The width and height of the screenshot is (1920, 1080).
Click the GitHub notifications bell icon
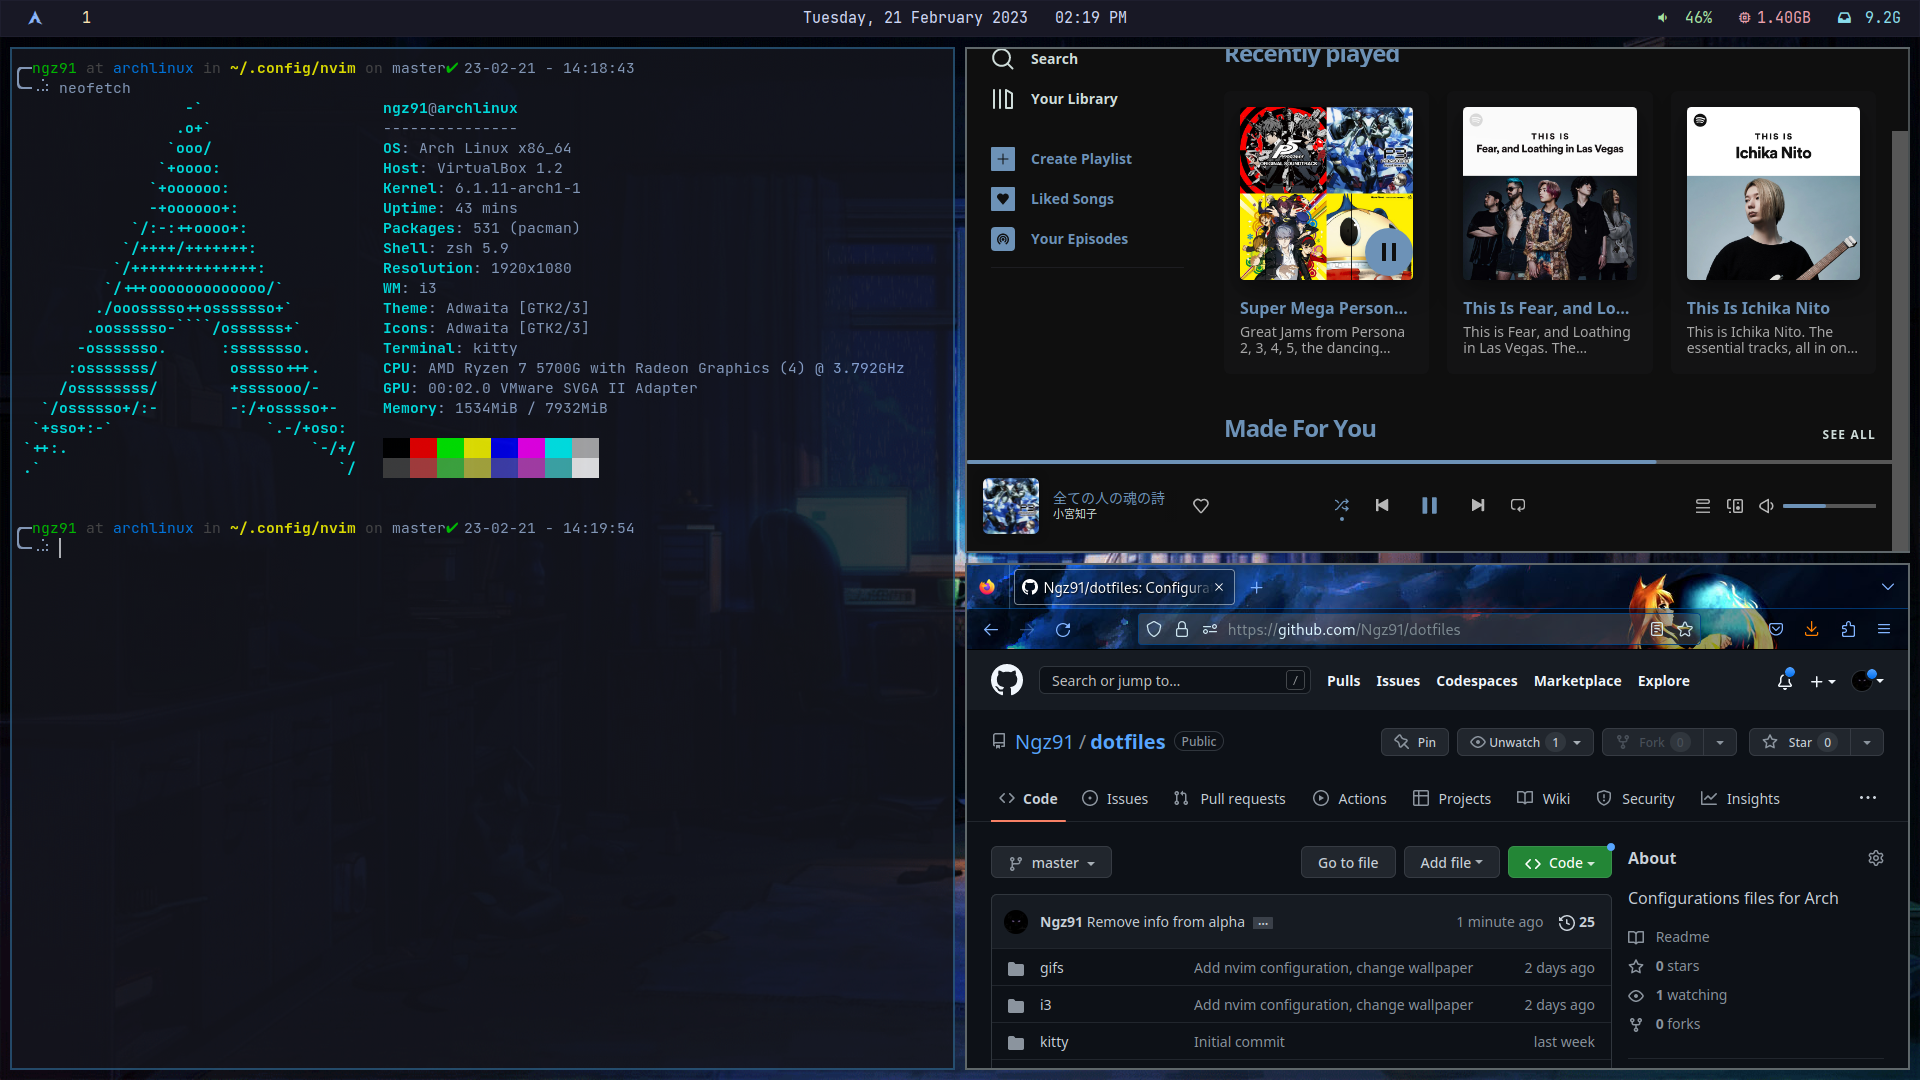point(1784,682)
